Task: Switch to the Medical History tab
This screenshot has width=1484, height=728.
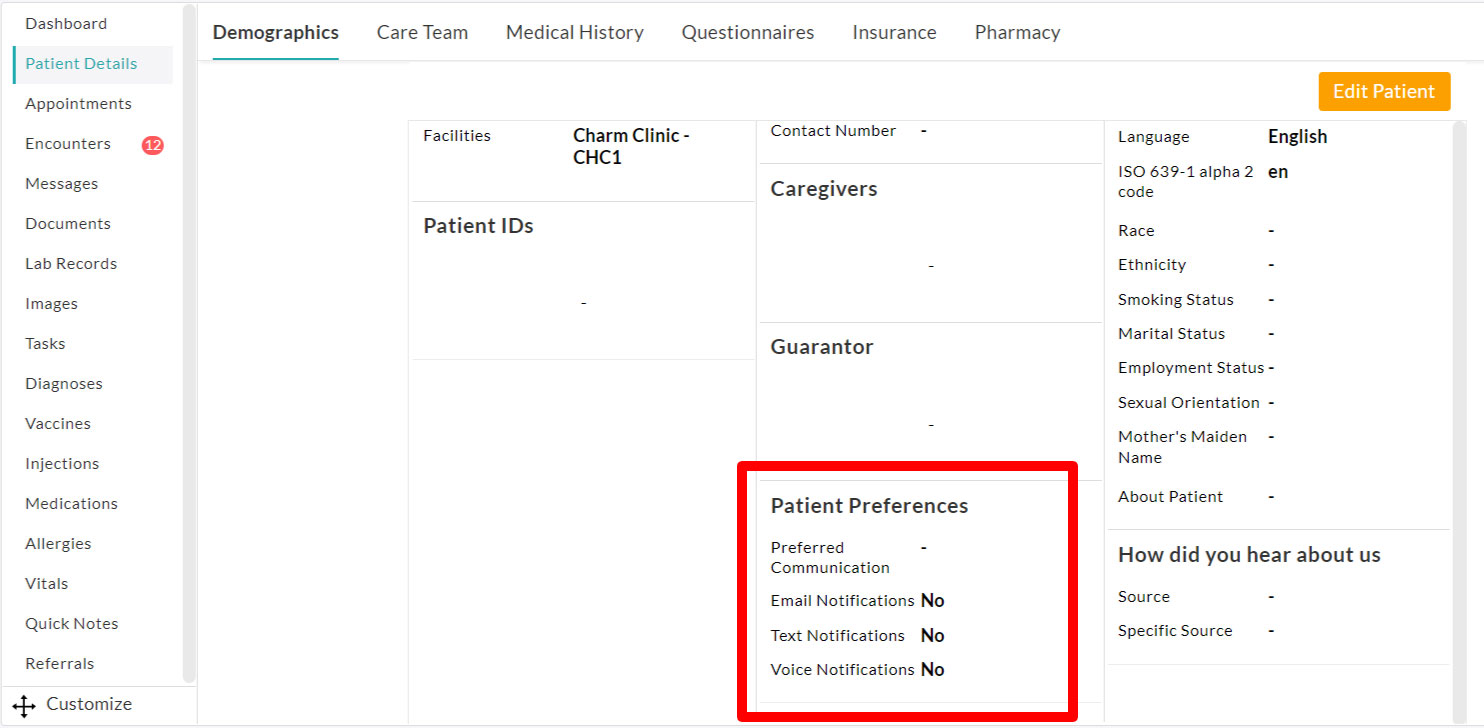Action: 574,32
